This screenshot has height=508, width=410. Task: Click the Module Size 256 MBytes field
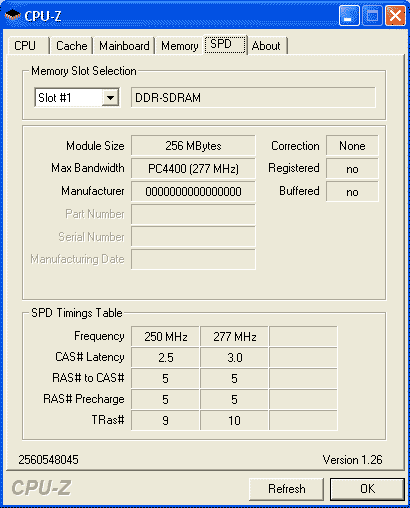[x=193, y=146]
